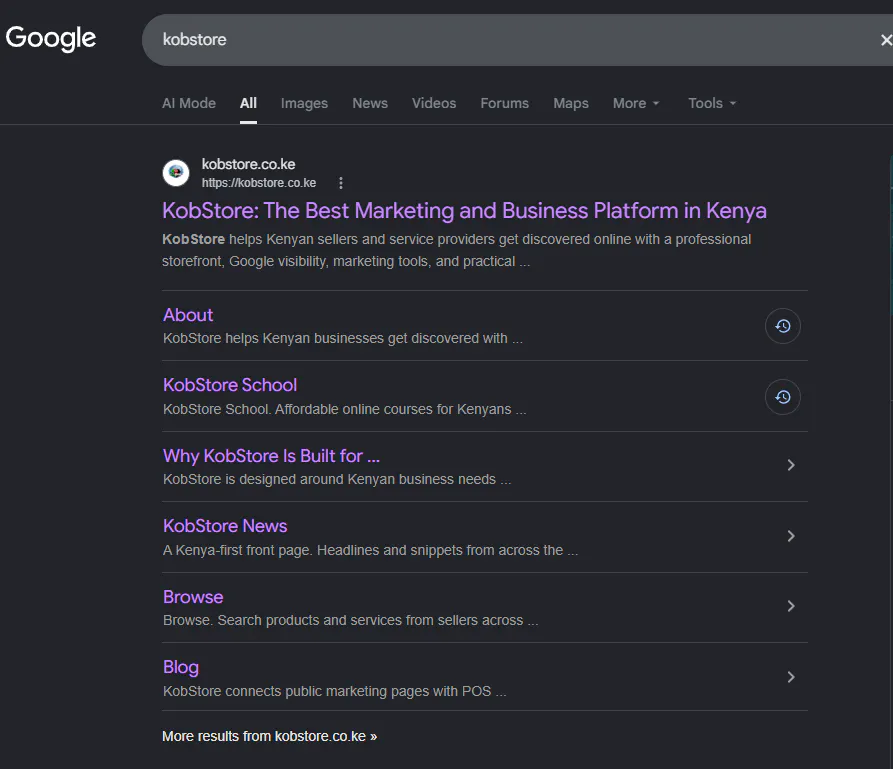Screen dimensions: 893x769
Task: Open the kobstore.co.ke site favicon
Action: tap(176, 173)
